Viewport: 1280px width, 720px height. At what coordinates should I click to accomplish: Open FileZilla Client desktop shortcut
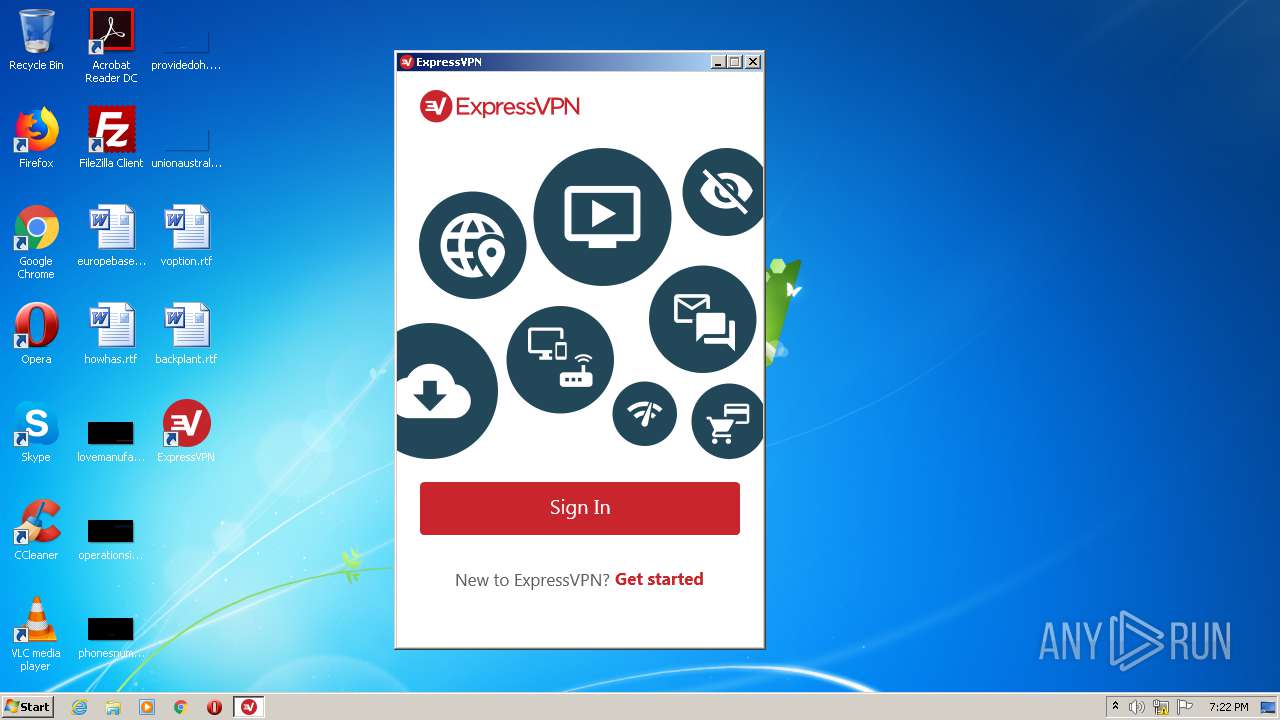pos(111,139)
